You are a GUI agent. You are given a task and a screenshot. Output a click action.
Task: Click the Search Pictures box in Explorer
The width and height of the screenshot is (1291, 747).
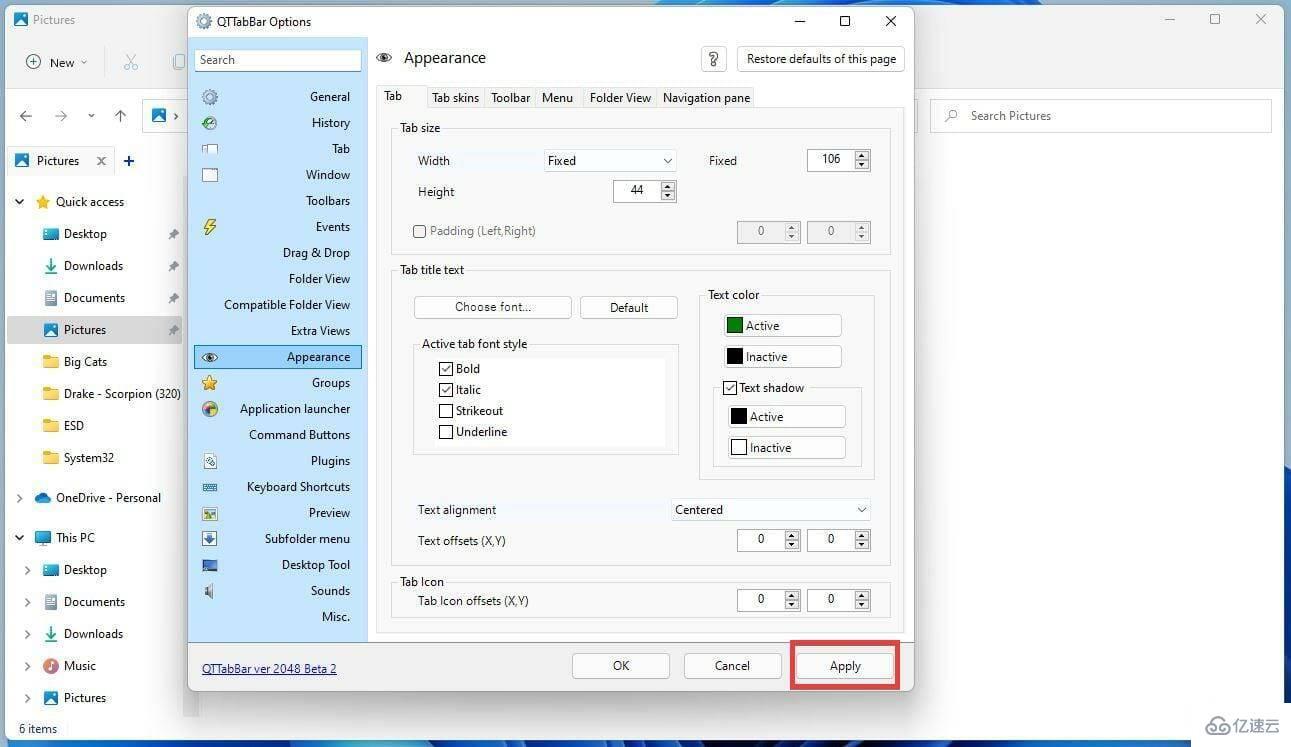click(1101, 116)
